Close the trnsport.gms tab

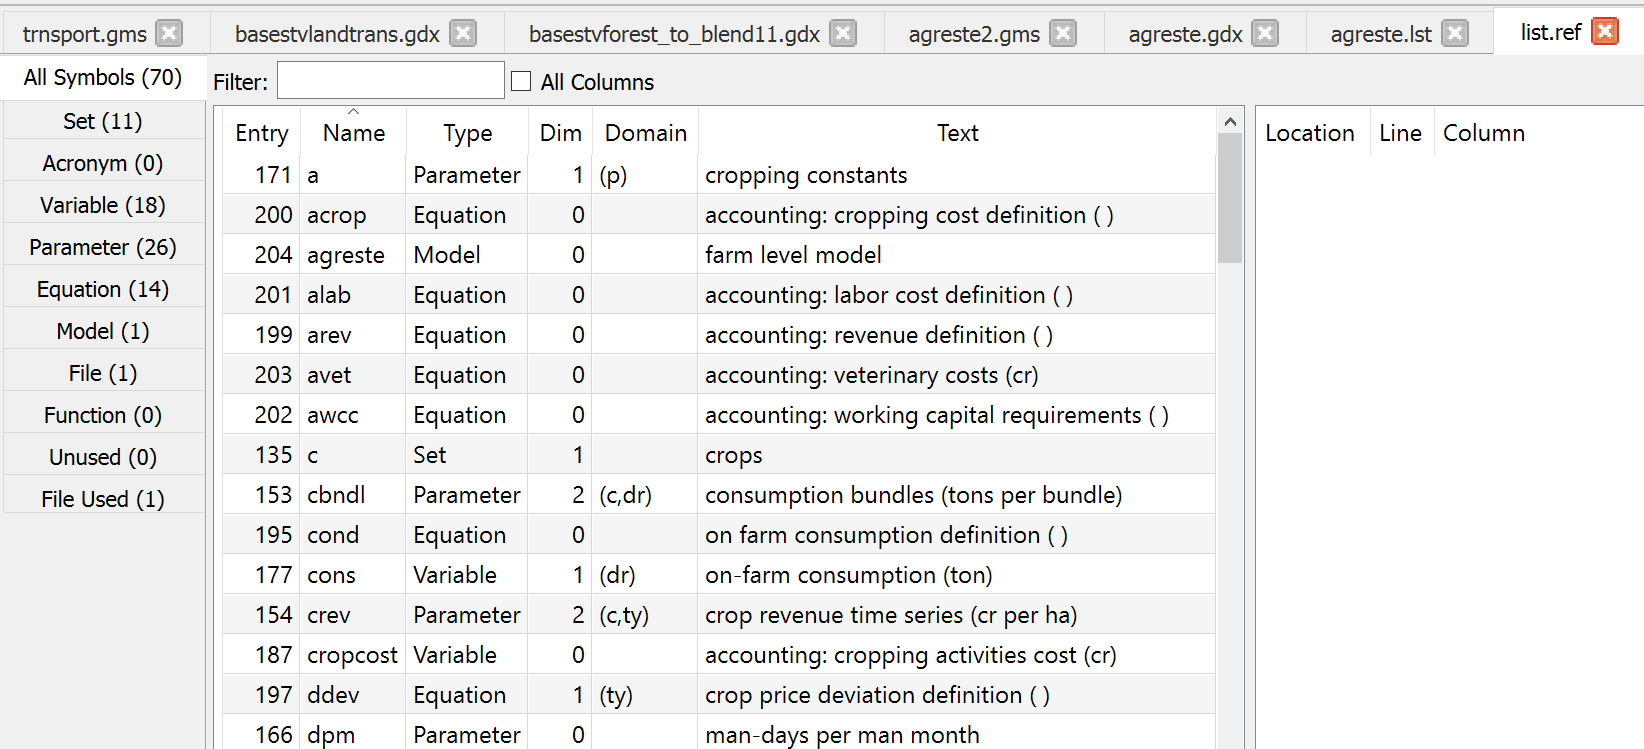coord(170,34)
